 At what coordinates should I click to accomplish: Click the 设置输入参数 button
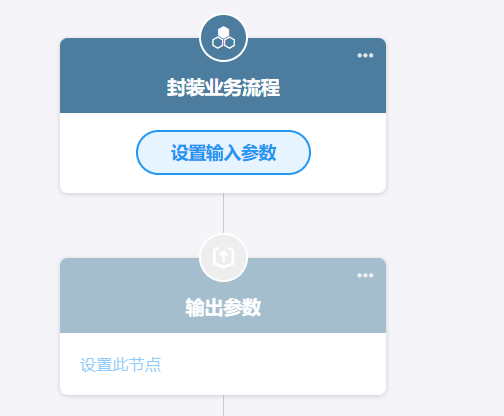tap(223, 152)
